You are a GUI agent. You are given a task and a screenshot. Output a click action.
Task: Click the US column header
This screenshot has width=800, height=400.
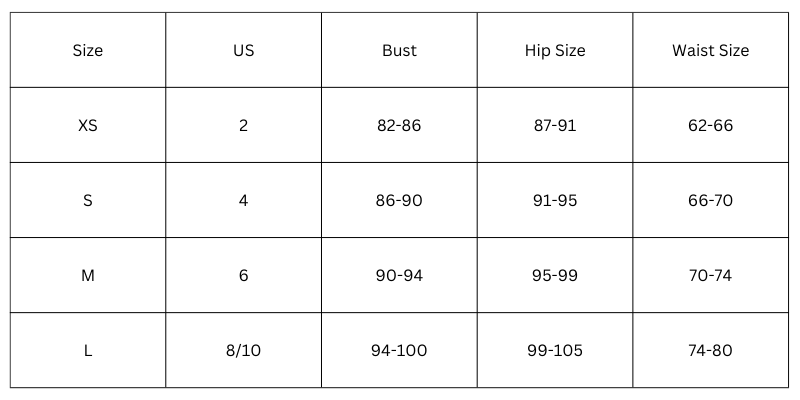pyautogui.click(x=243, y=50)
